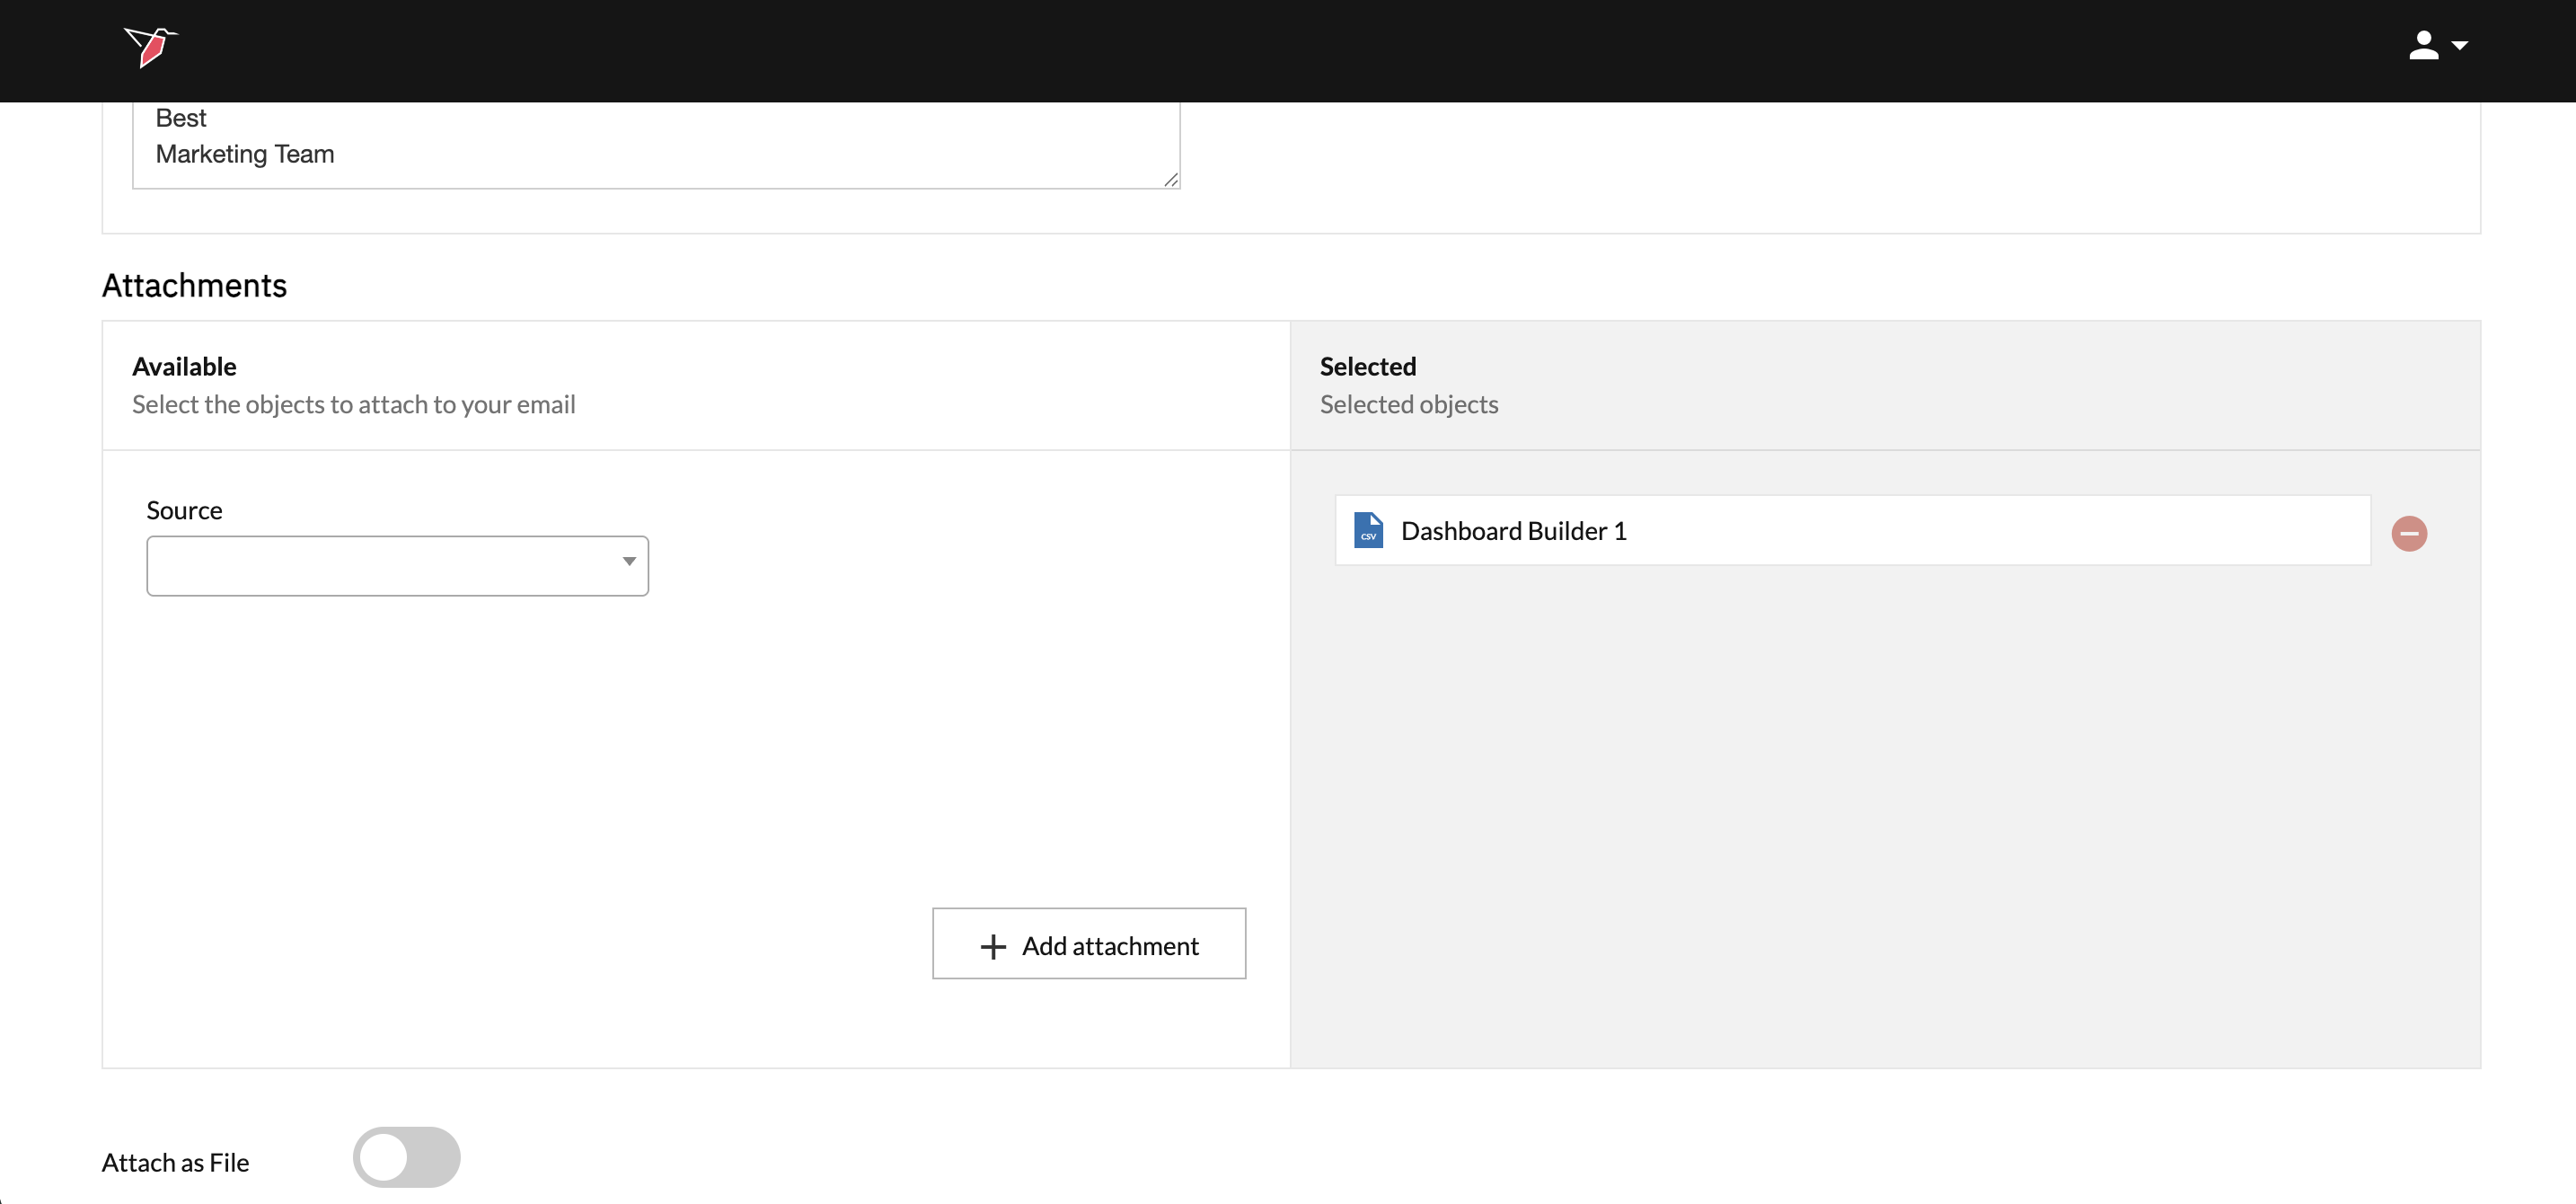Click the hummingbird logo in header
Image resolution: width=2576 pixels, height=1204 pixels.
pos(150,46)
